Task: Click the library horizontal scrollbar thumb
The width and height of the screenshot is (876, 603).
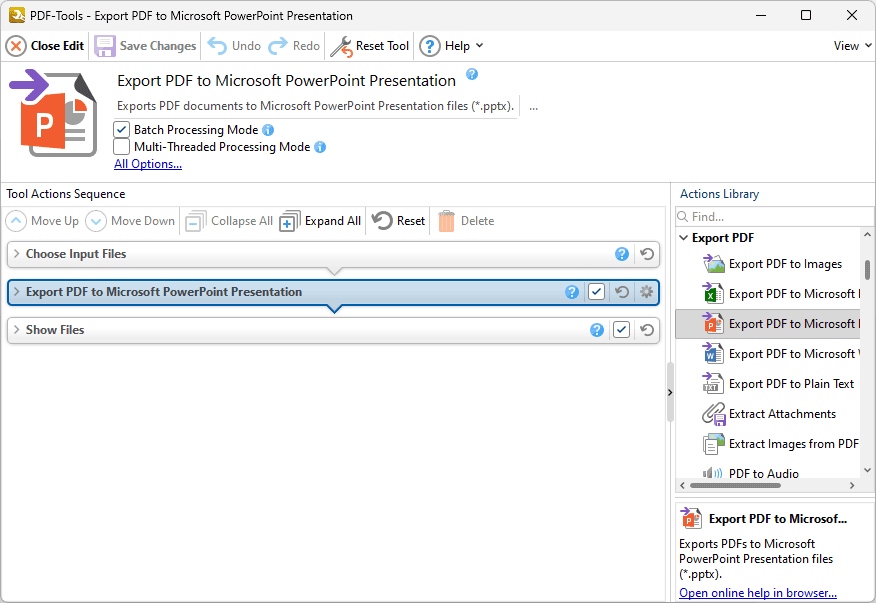Action: 735,486
